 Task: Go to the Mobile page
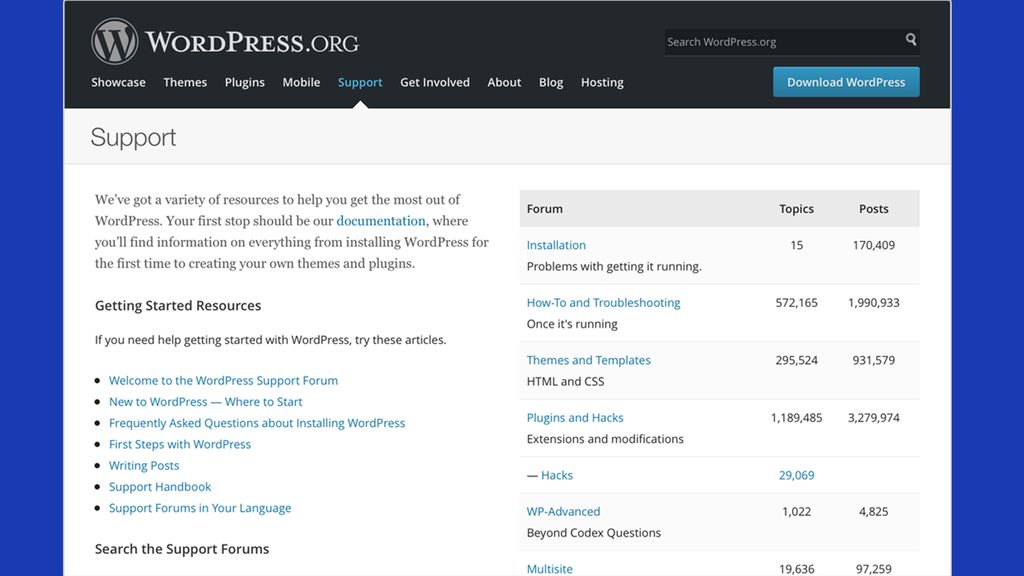point(301,82)
